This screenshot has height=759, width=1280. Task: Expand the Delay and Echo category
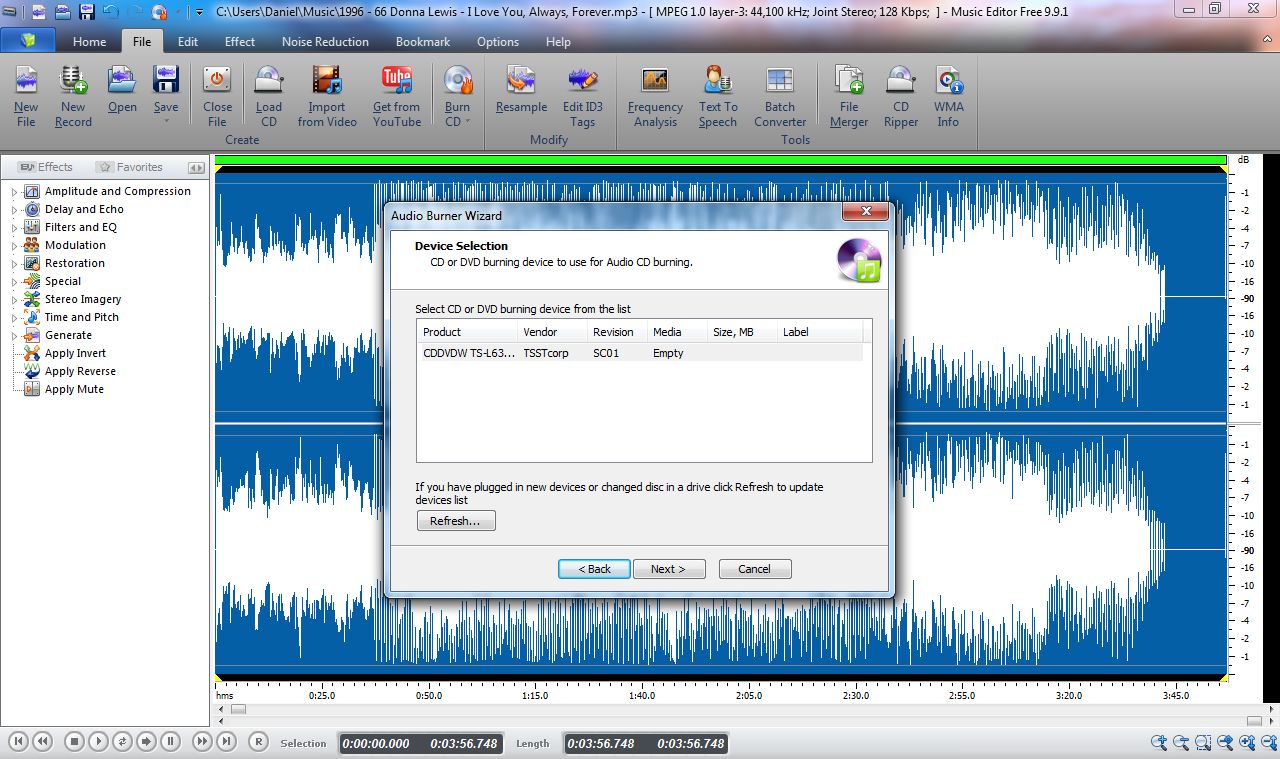click(x=14, y=209)
